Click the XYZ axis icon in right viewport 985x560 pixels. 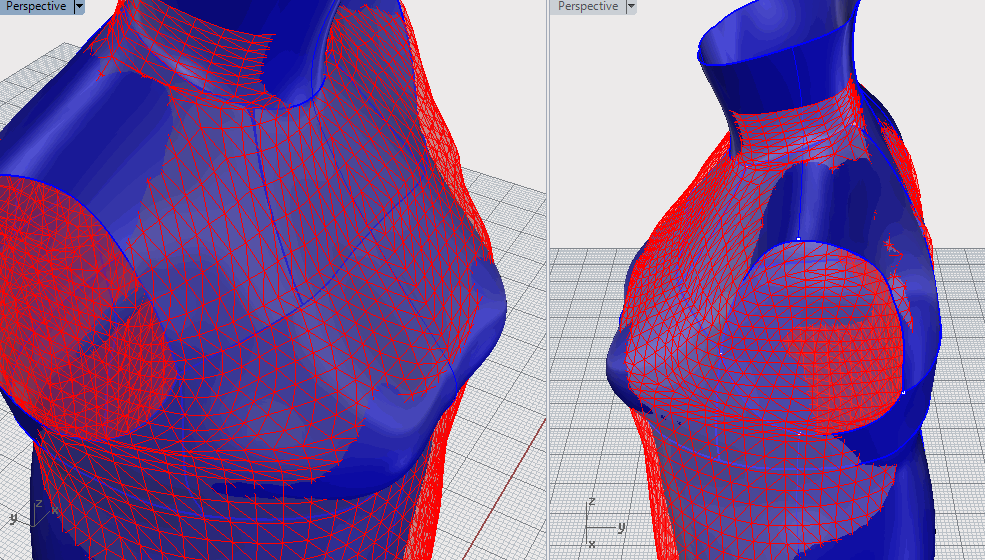[604, 523]
